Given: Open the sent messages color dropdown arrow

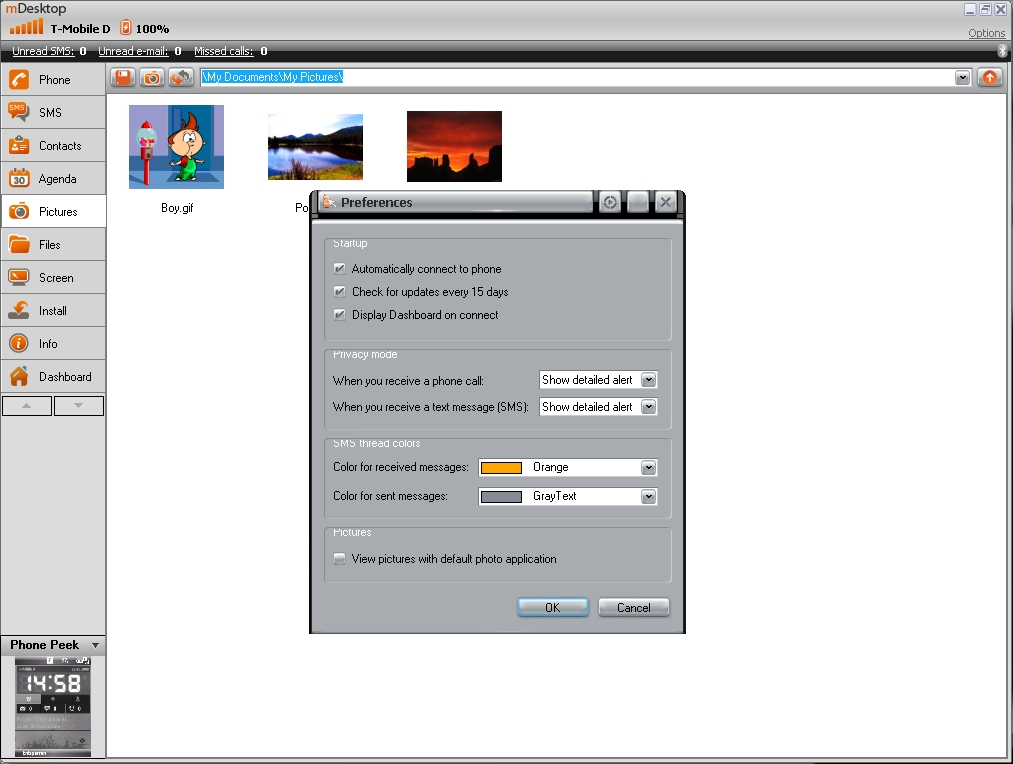Looking at the screenshot, I should click(649, 497).
